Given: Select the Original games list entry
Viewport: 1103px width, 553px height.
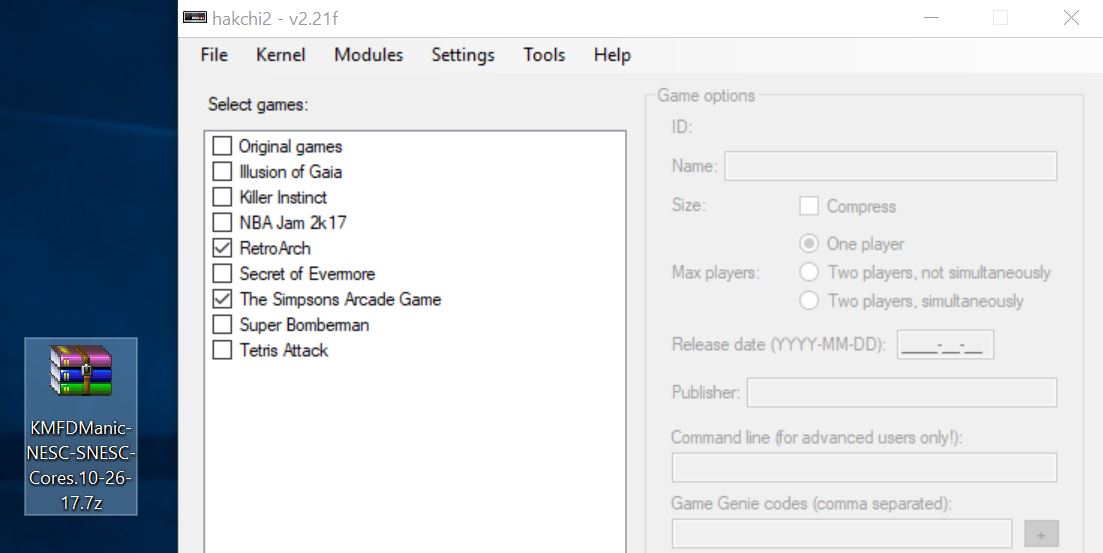Looking at the screenshot, I should (x=291, y=146).
